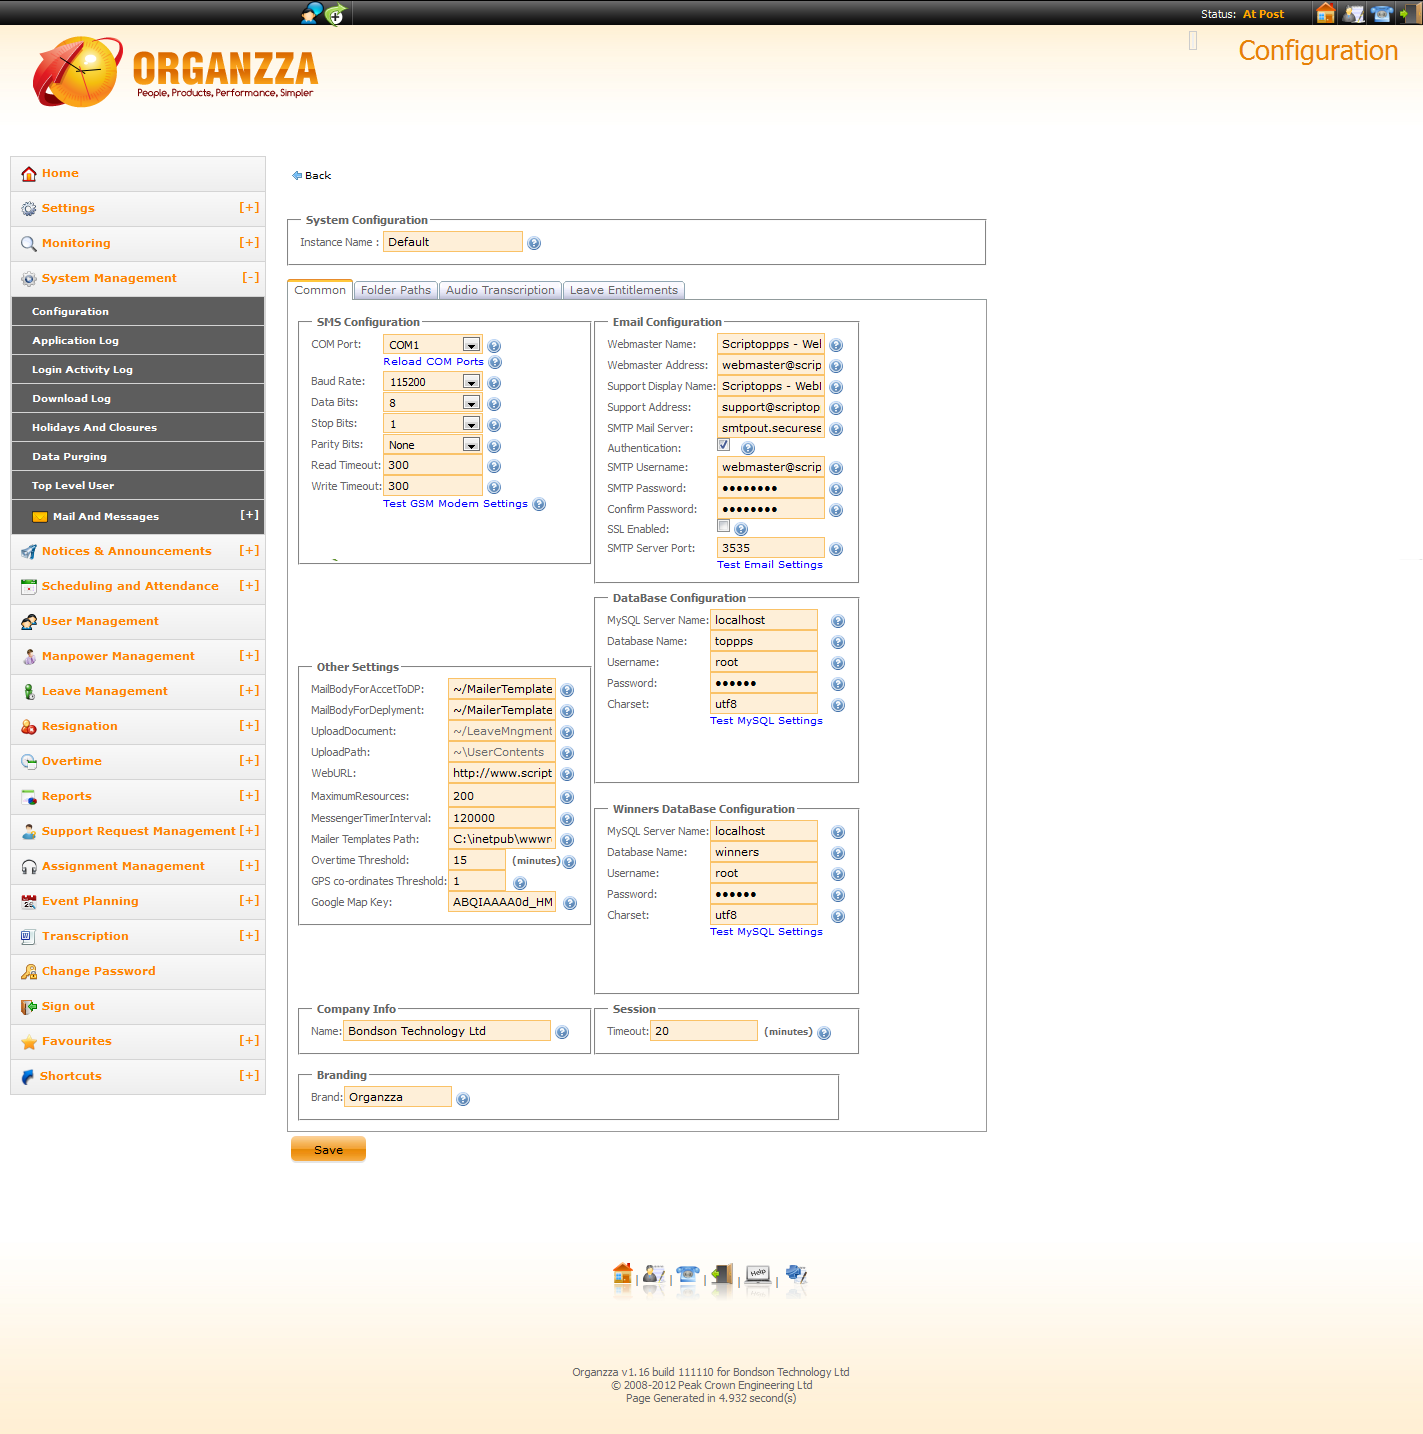Select the Common tab
This screenshot has height=1434, width=1423.
pos(320,290)
